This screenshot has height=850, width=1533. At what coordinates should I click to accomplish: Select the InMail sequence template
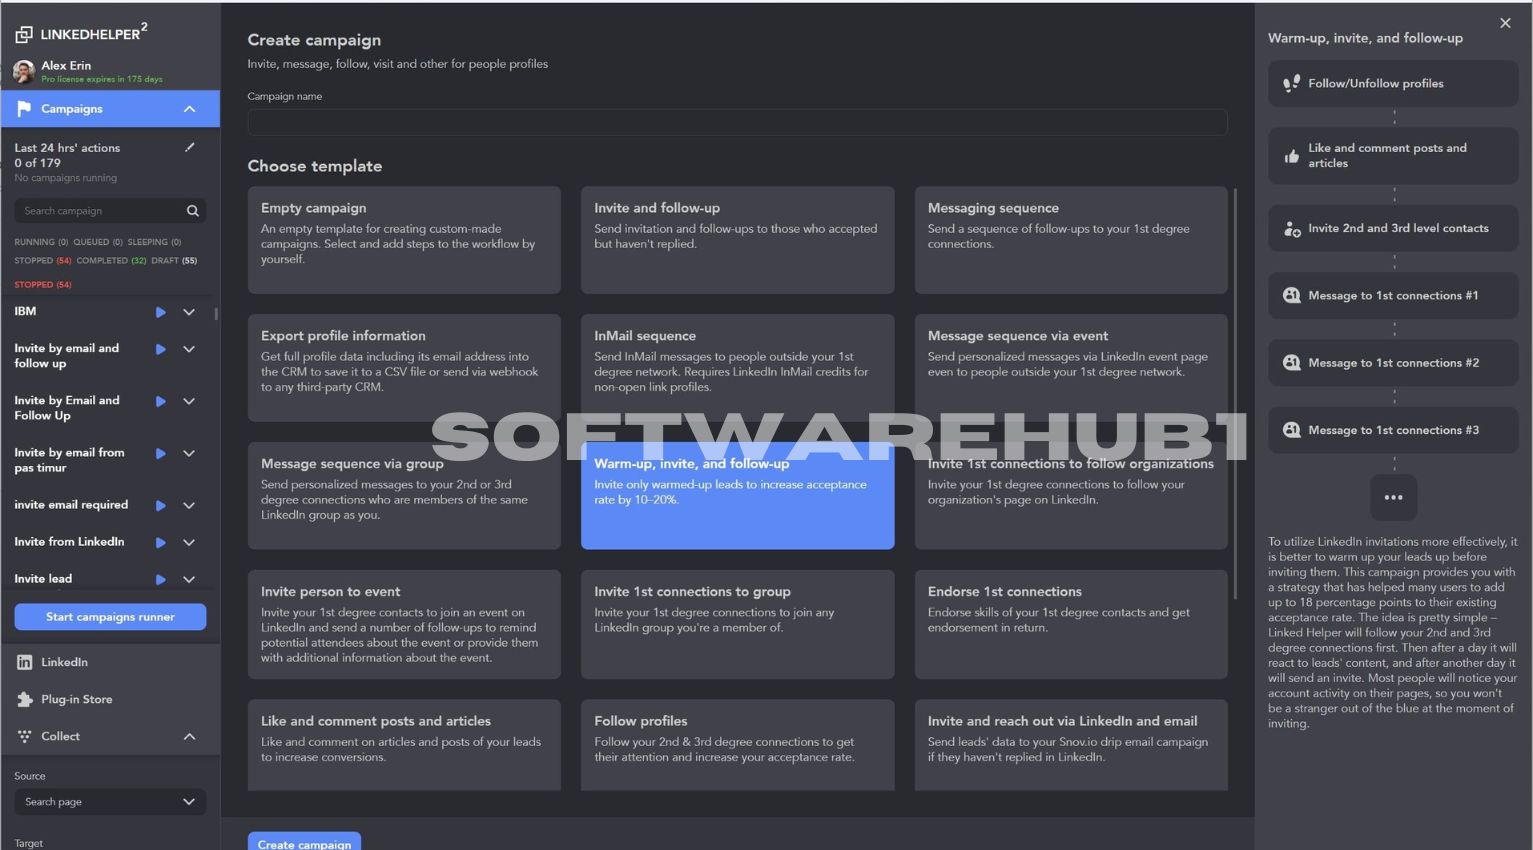pyautogui.click(x=737, y=368)
